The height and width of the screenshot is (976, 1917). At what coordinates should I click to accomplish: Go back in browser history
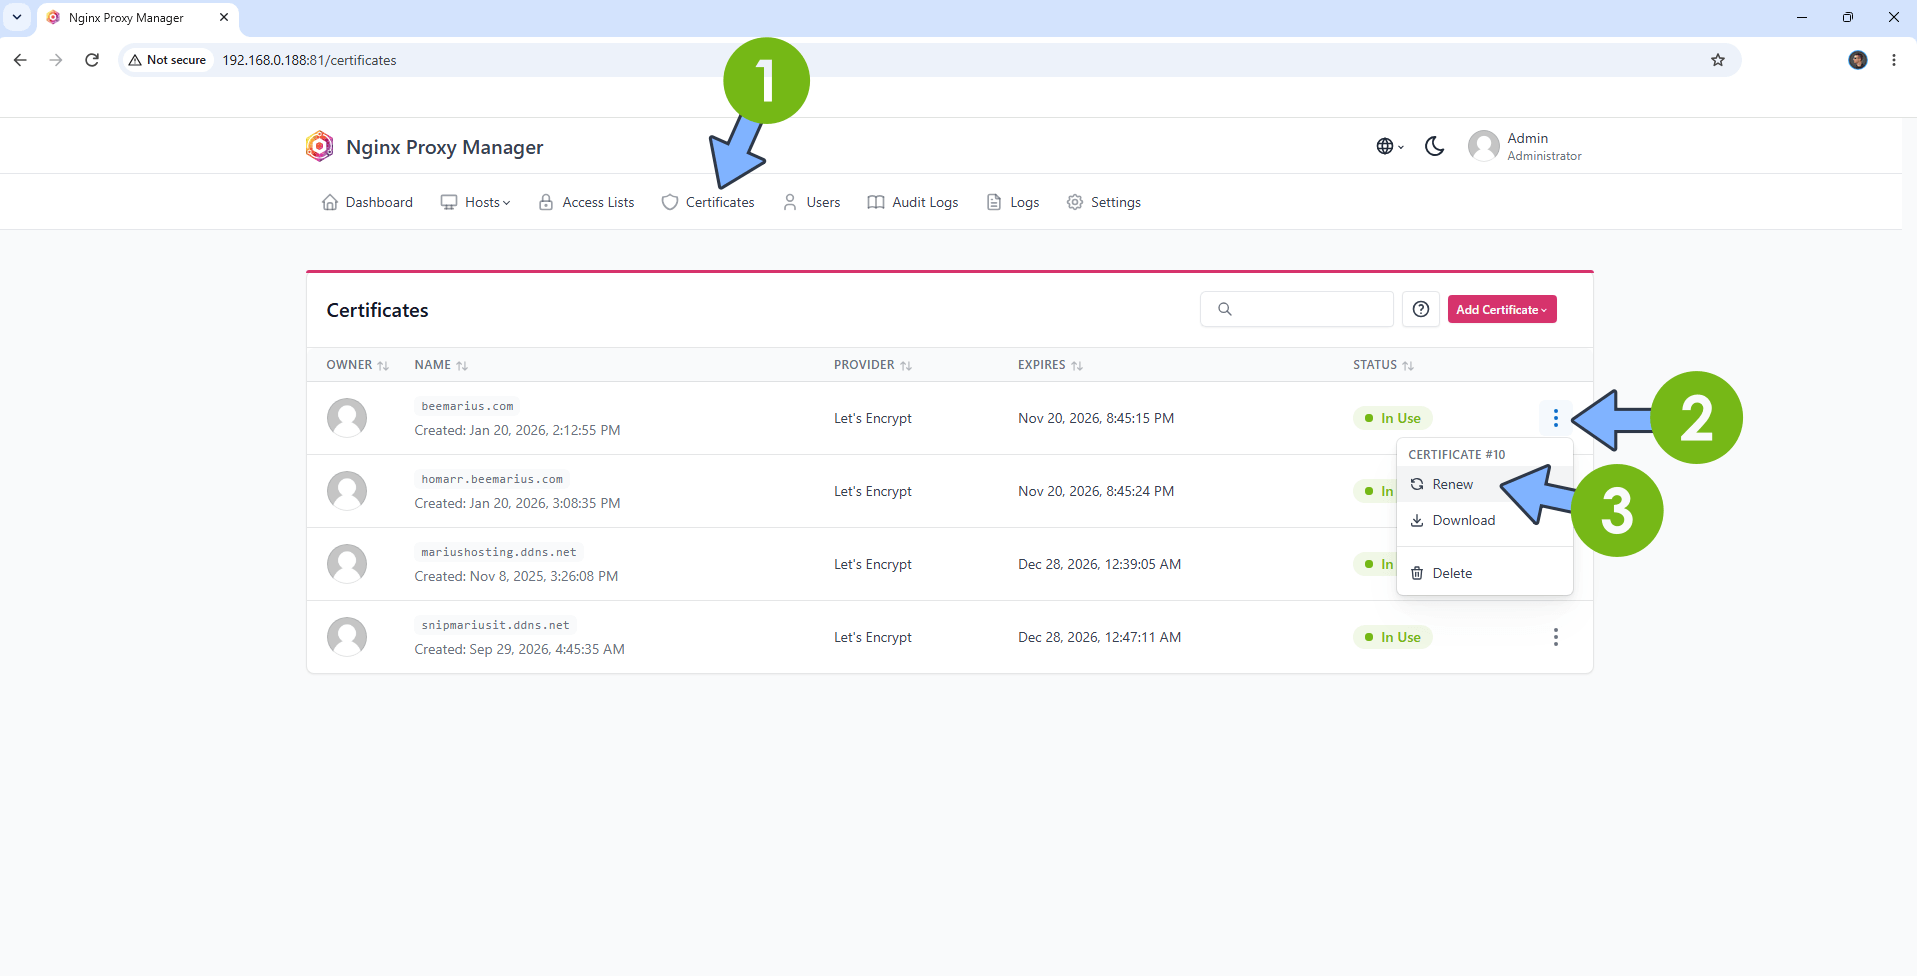coord(20,60)
